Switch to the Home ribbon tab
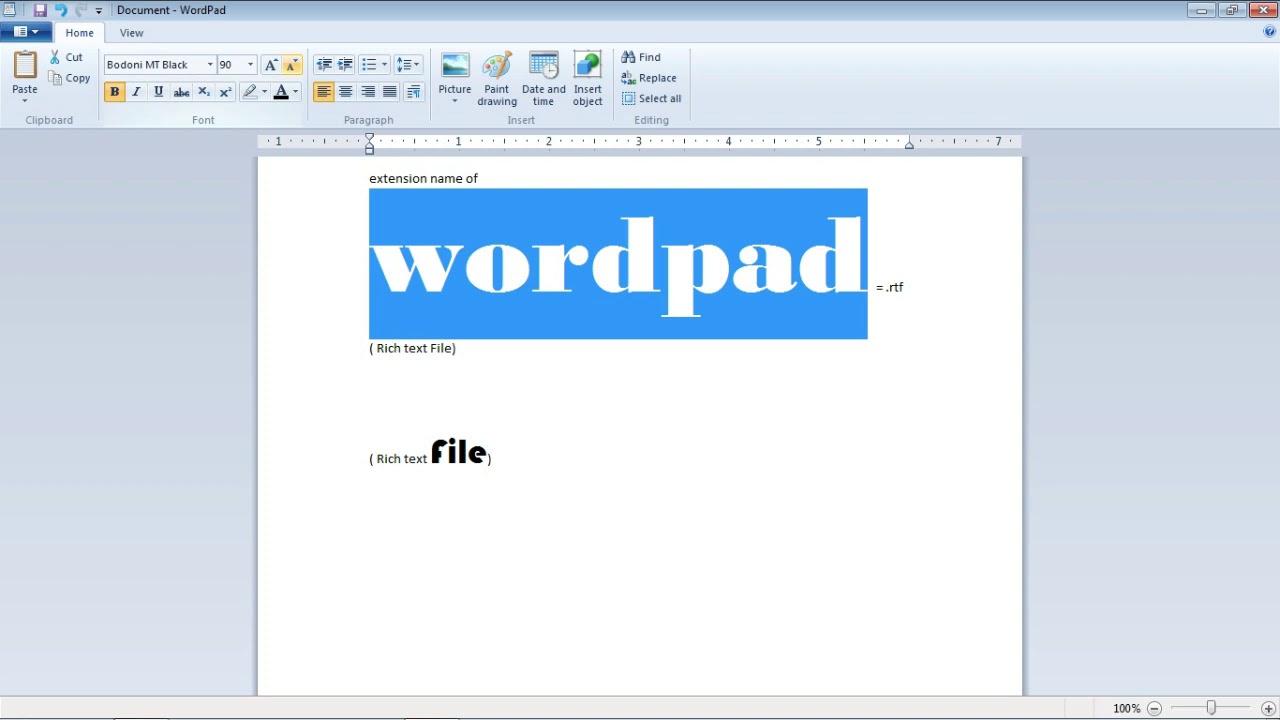 pyautogui.click(x=79, y=33)
